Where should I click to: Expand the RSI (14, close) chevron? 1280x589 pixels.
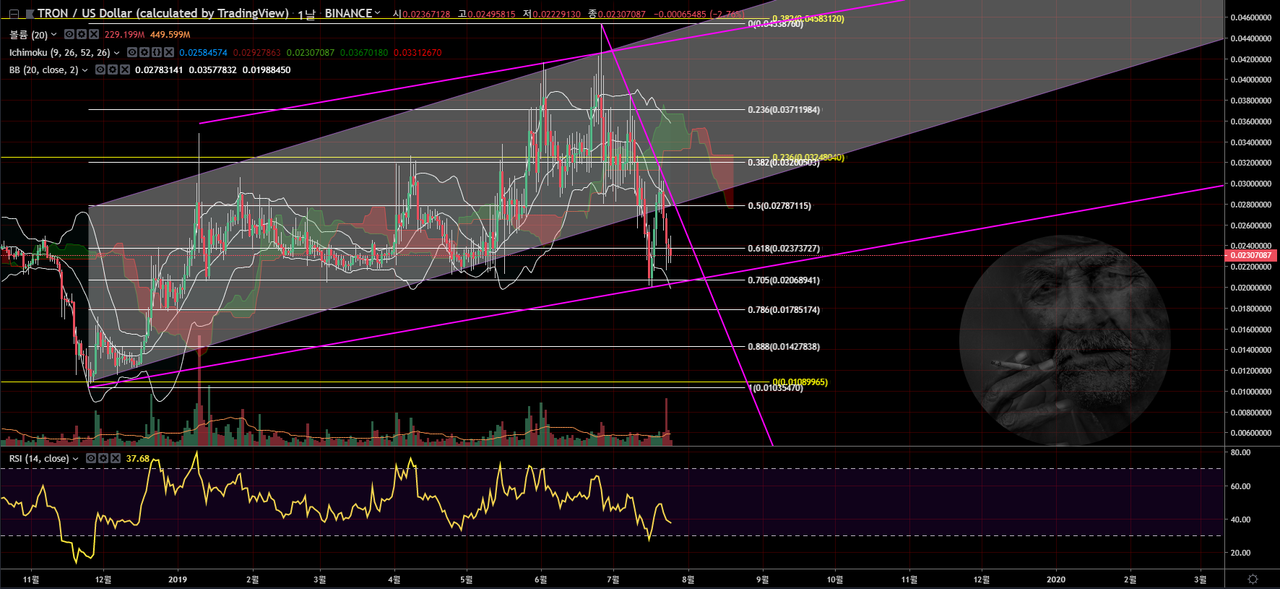(75, 459)
